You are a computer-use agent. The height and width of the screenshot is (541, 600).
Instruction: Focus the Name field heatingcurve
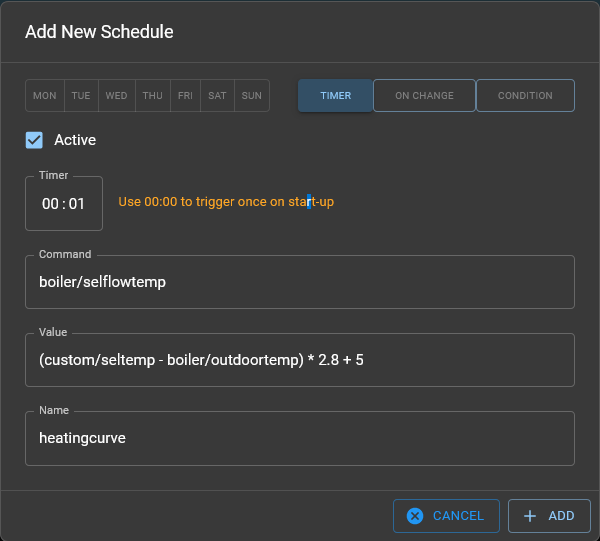click(300, 438)
